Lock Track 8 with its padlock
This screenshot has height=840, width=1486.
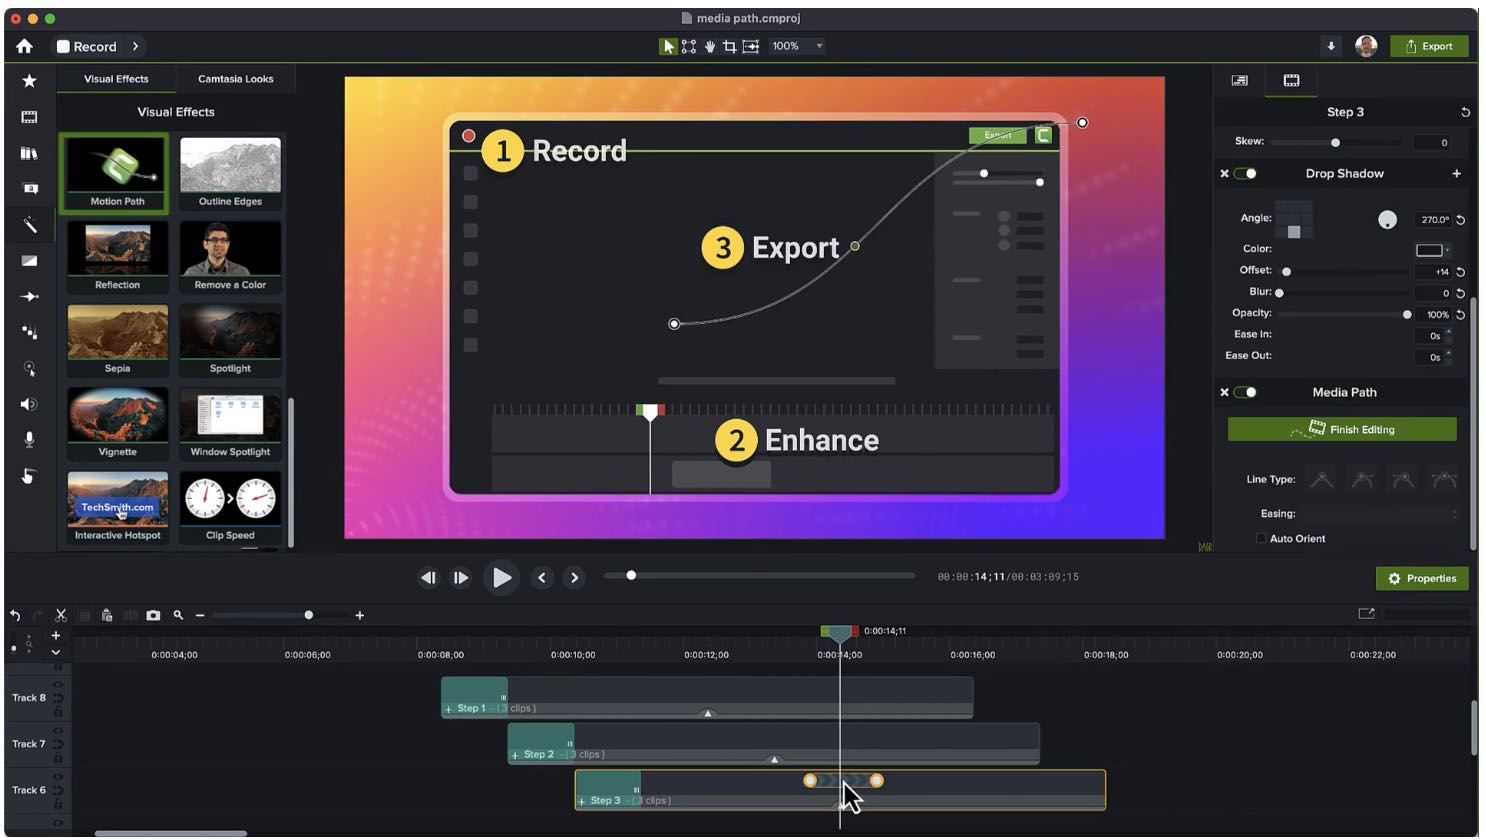click(58, 712)
